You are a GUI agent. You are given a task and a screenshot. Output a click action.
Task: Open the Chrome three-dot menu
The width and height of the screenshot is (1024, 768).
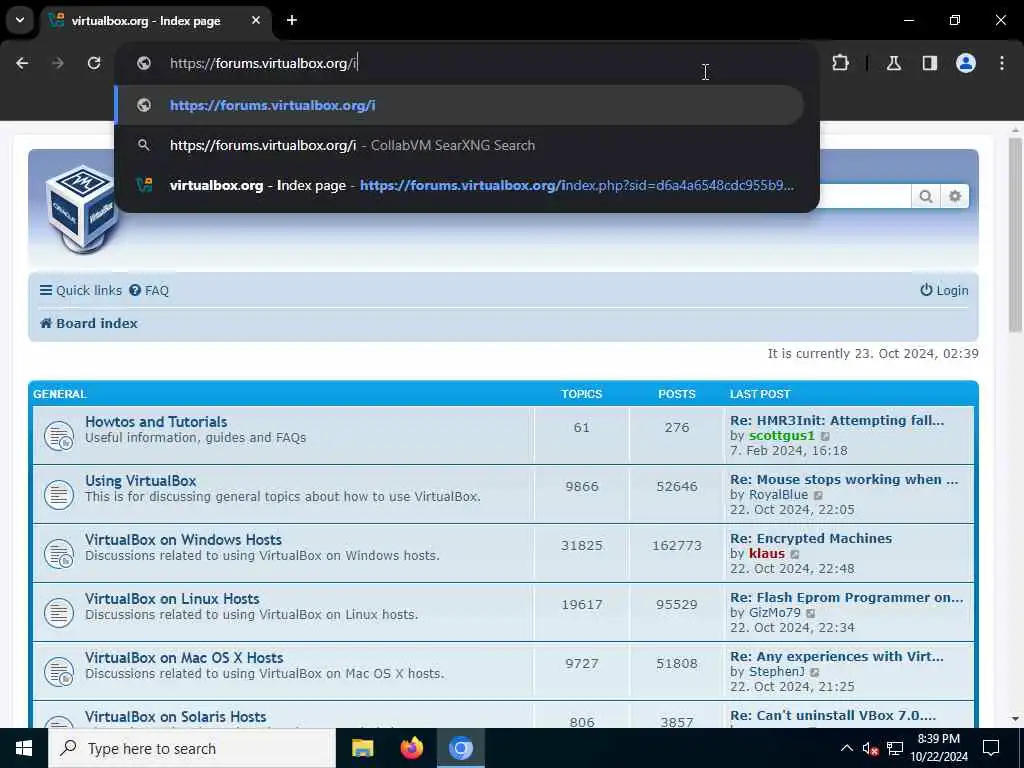[x=1002, y=63]
